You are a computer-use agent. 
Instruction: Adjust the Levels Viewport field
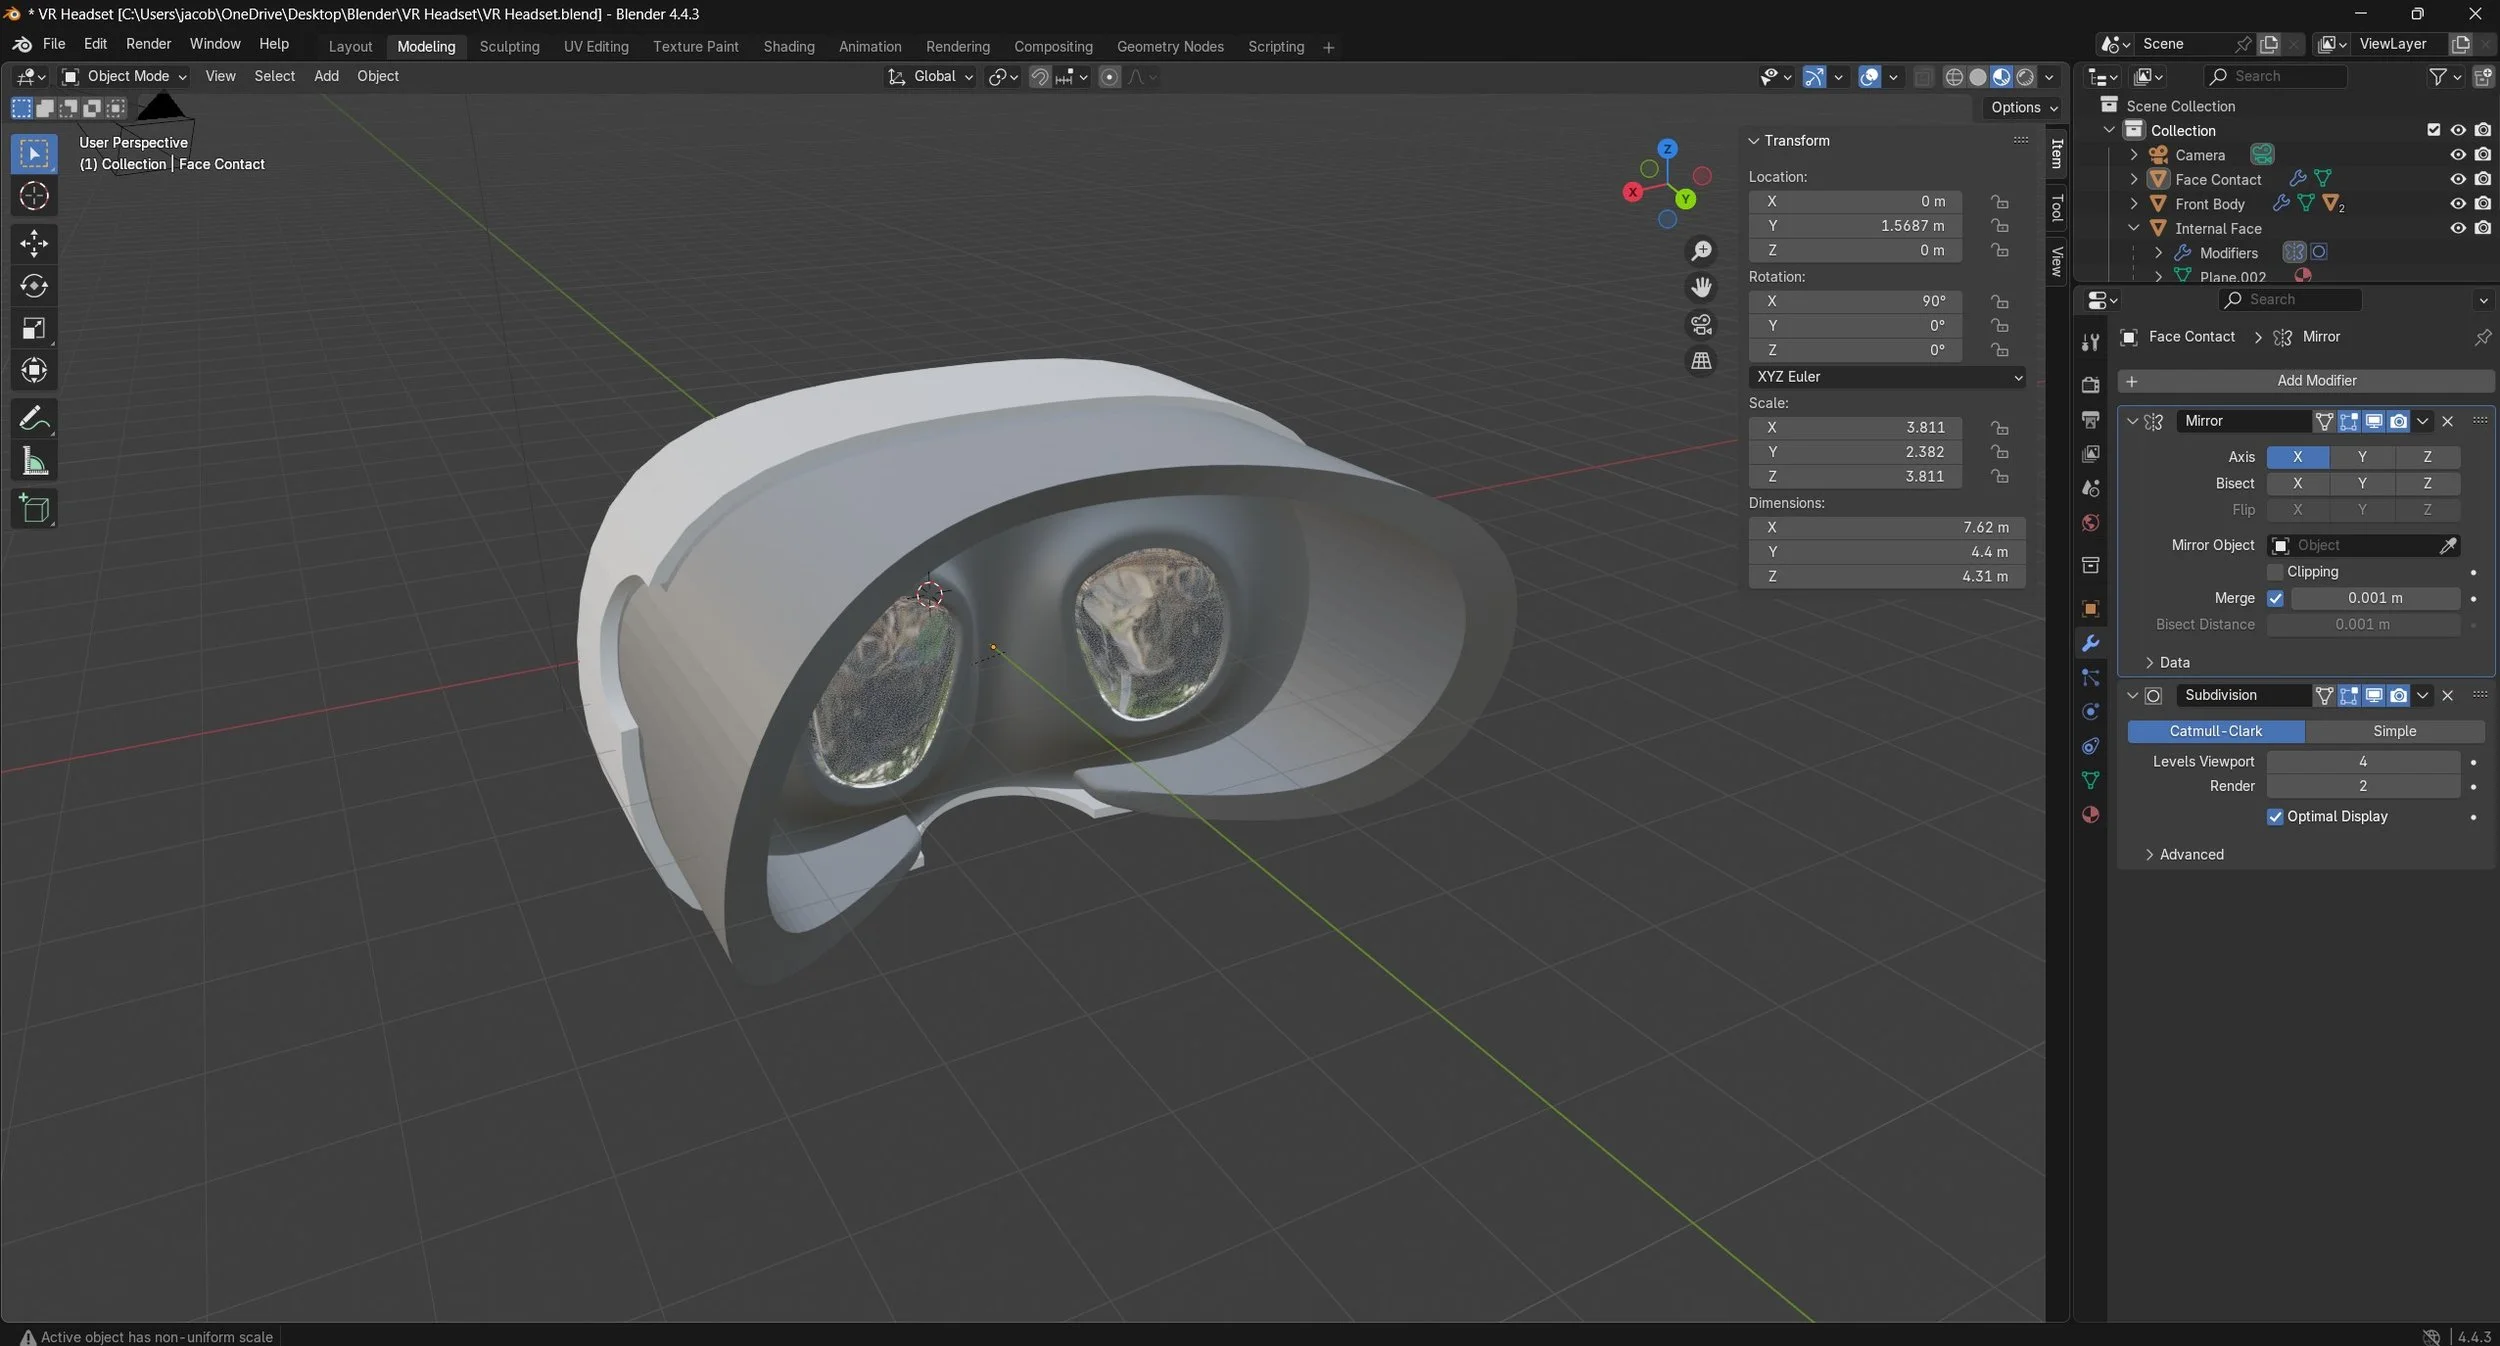click(x=2362, y=762)
